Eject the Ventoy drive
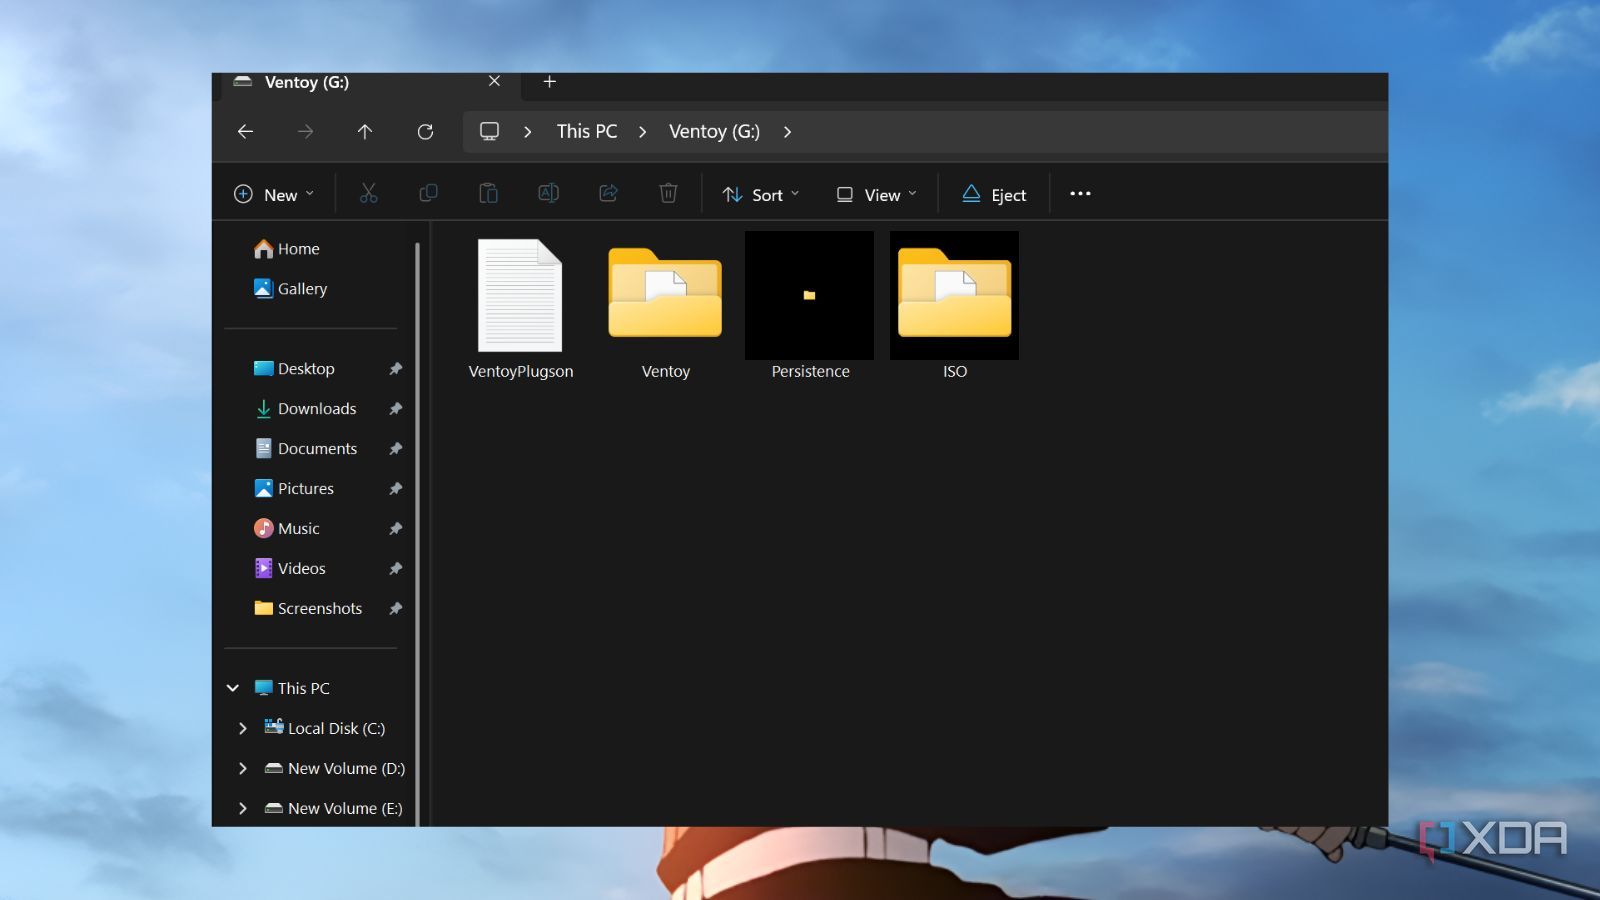 pyautogui.click(x=994, y=195)
